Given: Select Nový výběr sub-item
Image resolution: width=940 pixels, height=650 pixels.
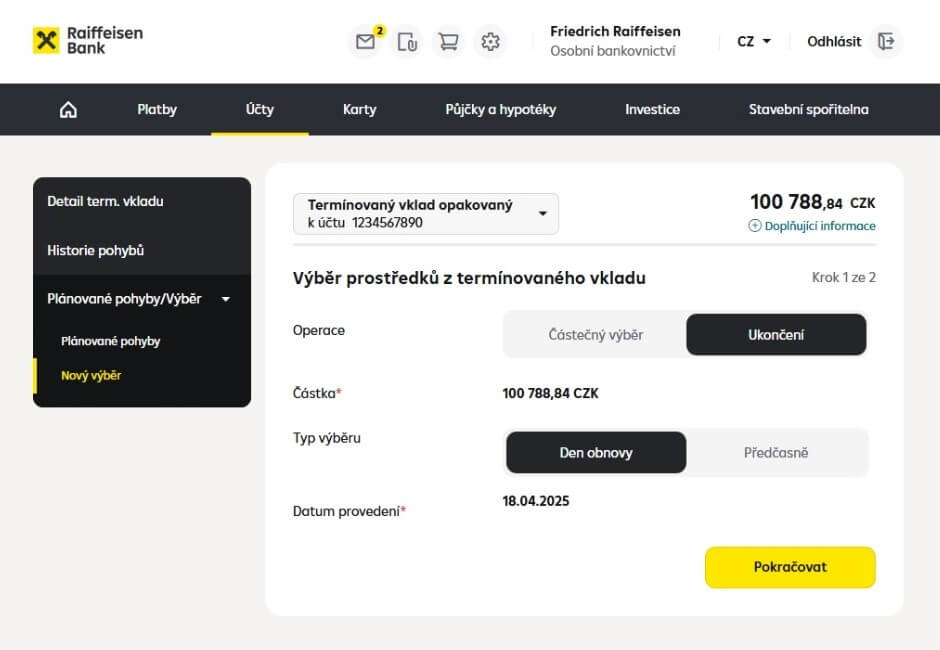Looking at the screenshot, I should coord(91,375).
